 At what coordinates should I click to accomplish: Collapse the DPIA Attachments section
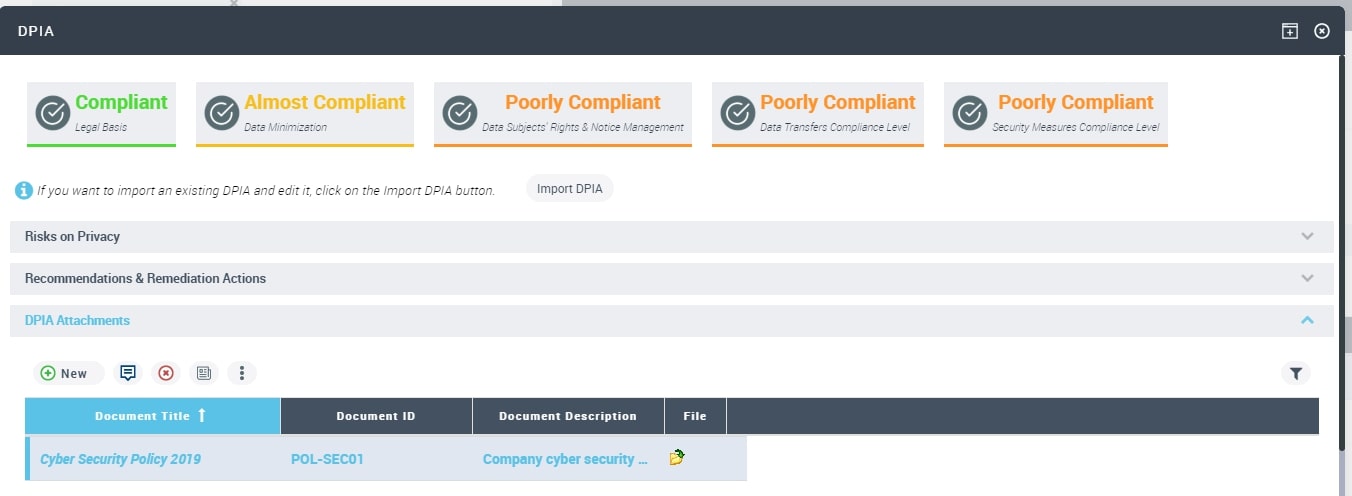tap(1306, 321)
